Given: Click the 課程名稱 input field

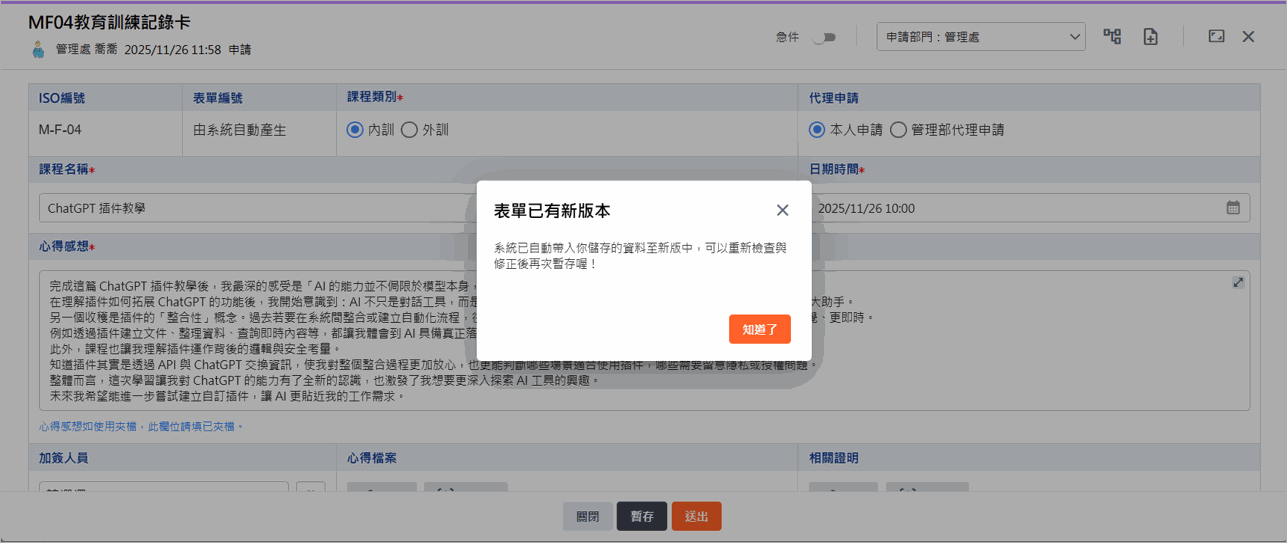Looking at the screenshot, I should [250, 208].
